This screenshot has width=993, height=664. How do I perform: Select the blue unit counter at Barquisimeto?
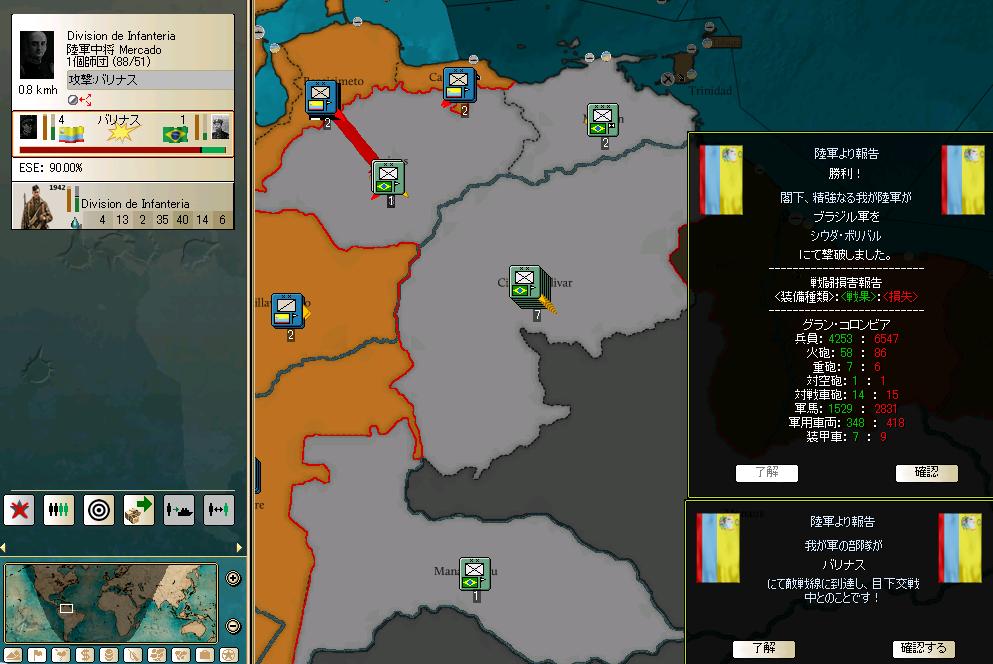(x=322, y=98)
